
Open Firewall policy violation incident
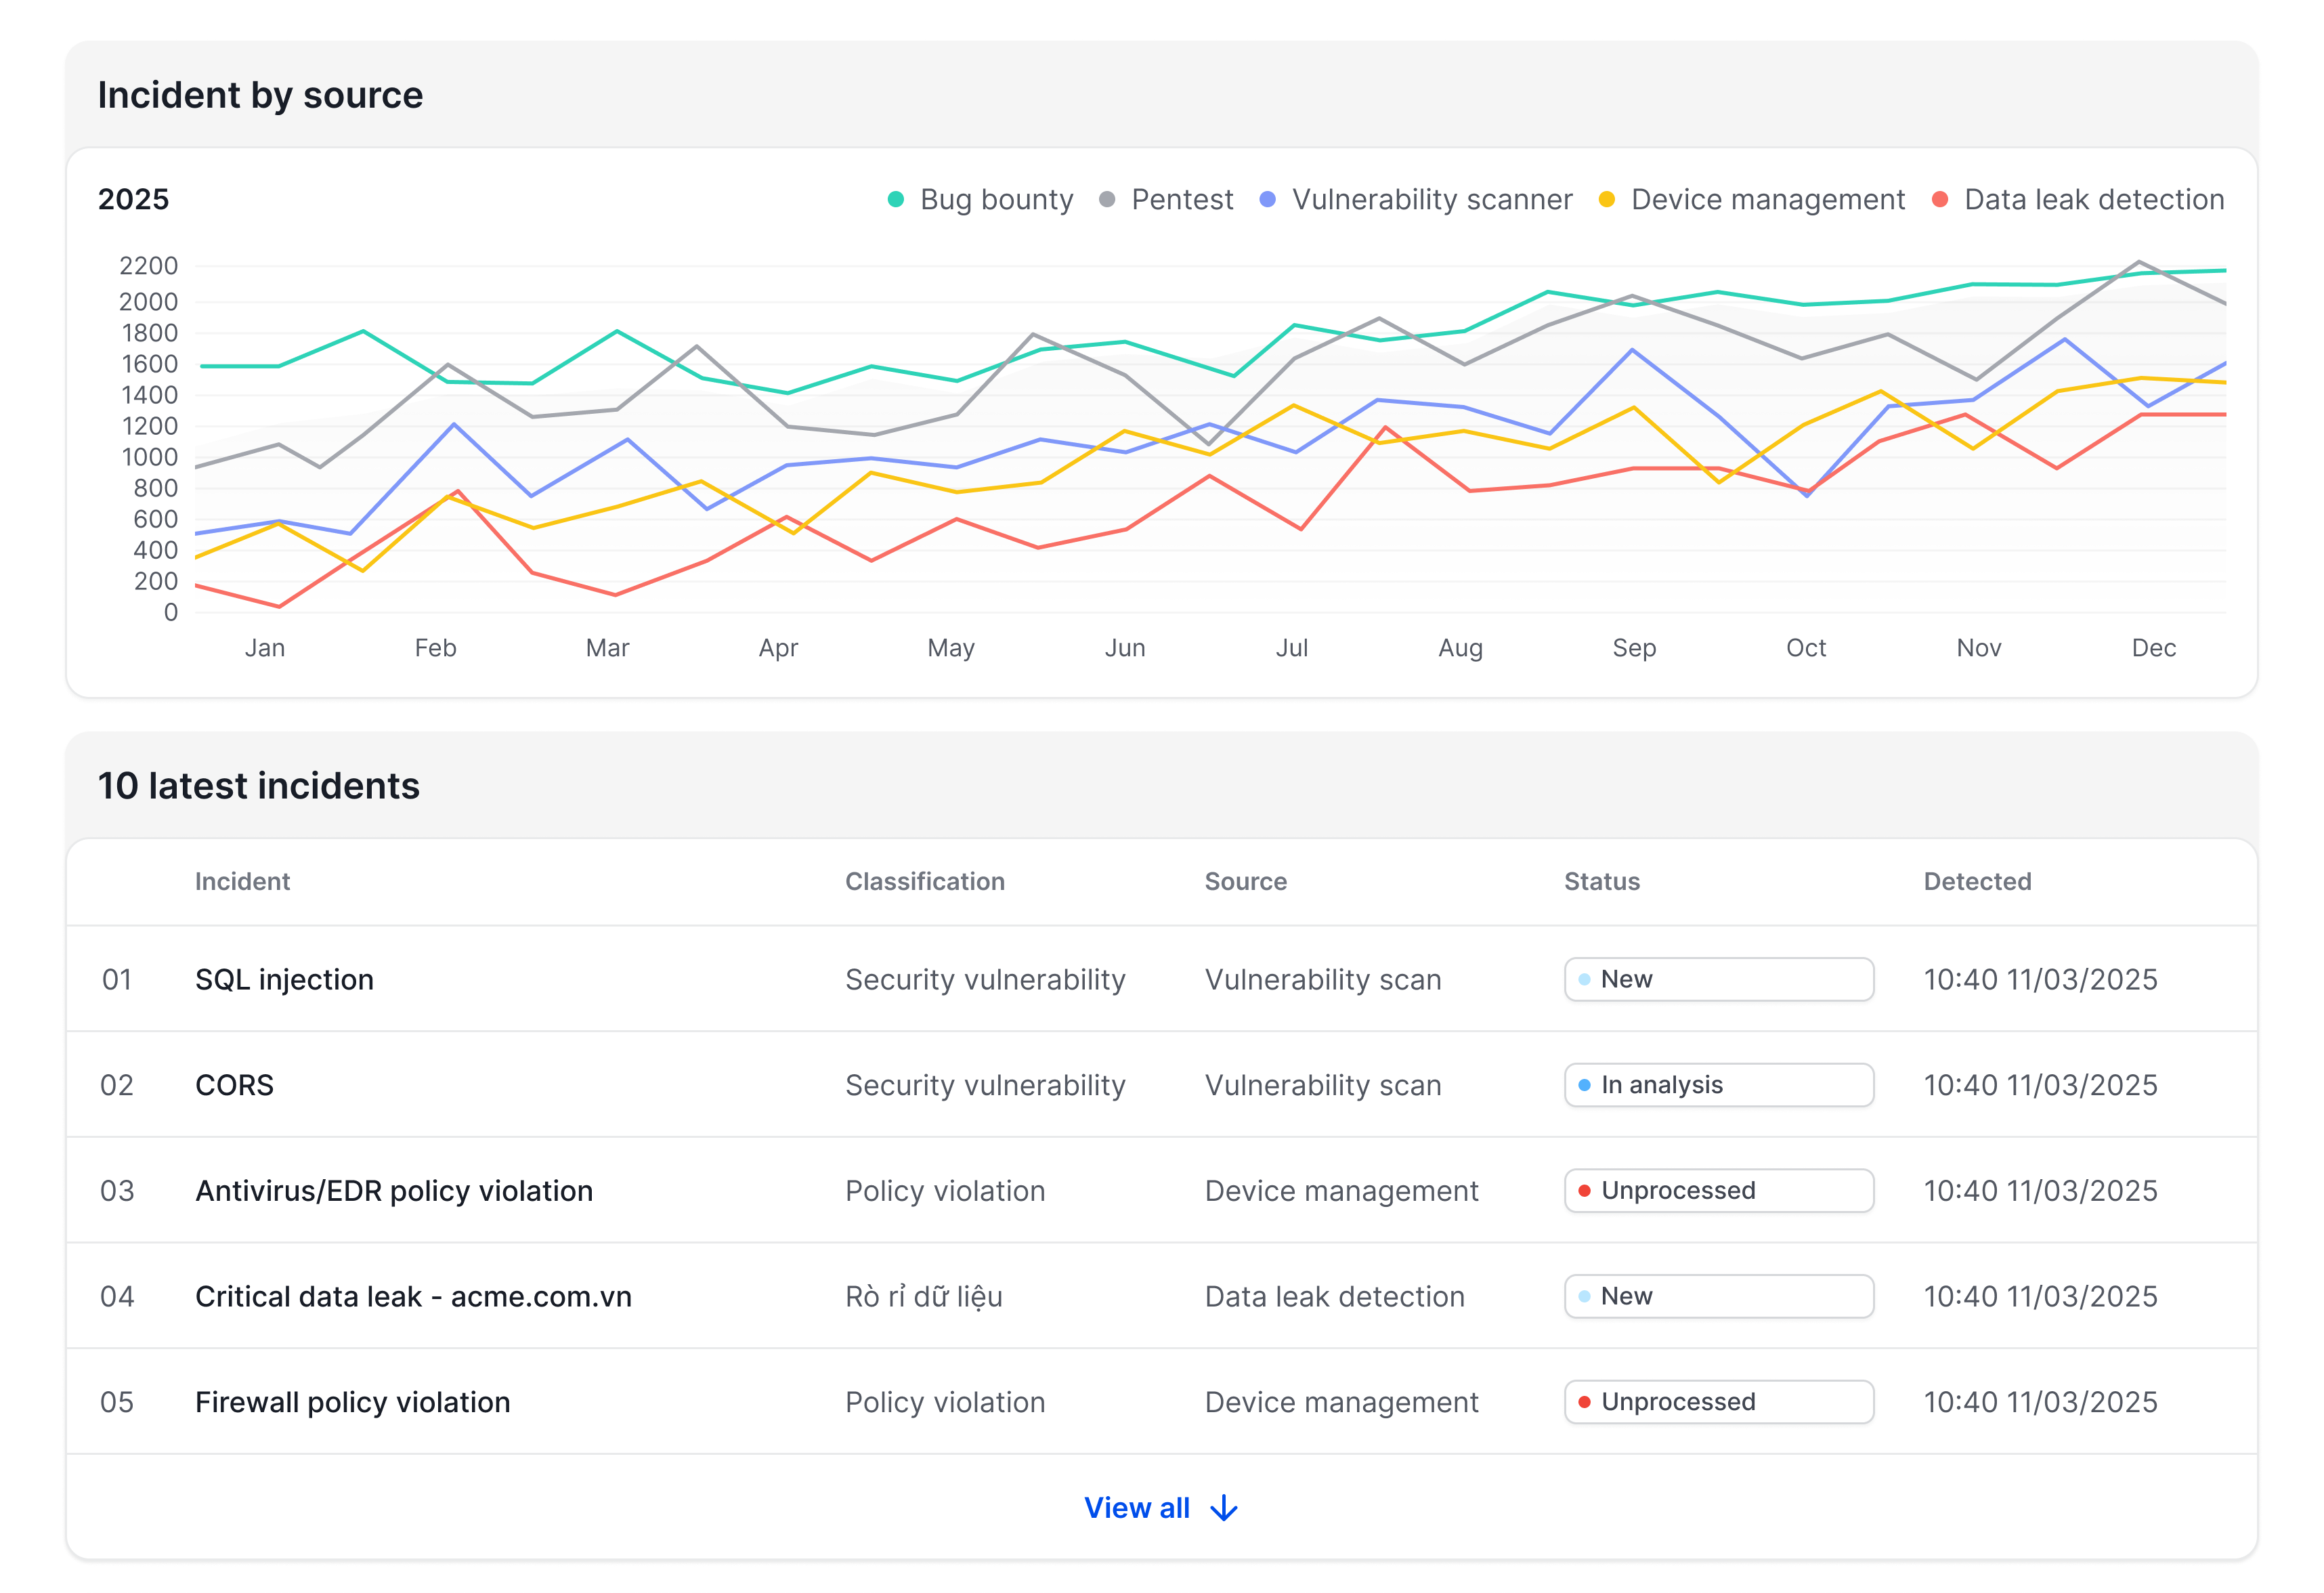click(x=352, y=1402)
